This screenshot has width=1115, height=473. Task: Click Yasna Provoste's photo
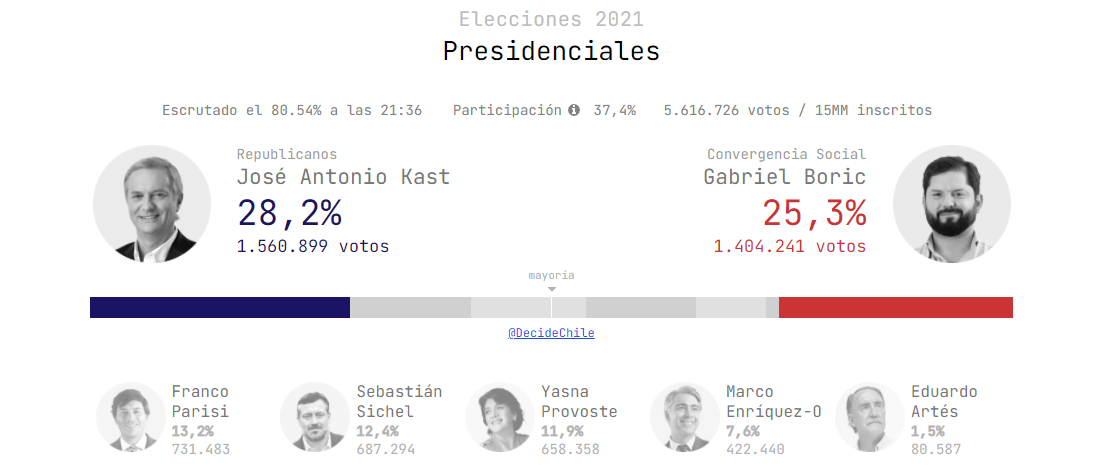(x=499, y=416)
